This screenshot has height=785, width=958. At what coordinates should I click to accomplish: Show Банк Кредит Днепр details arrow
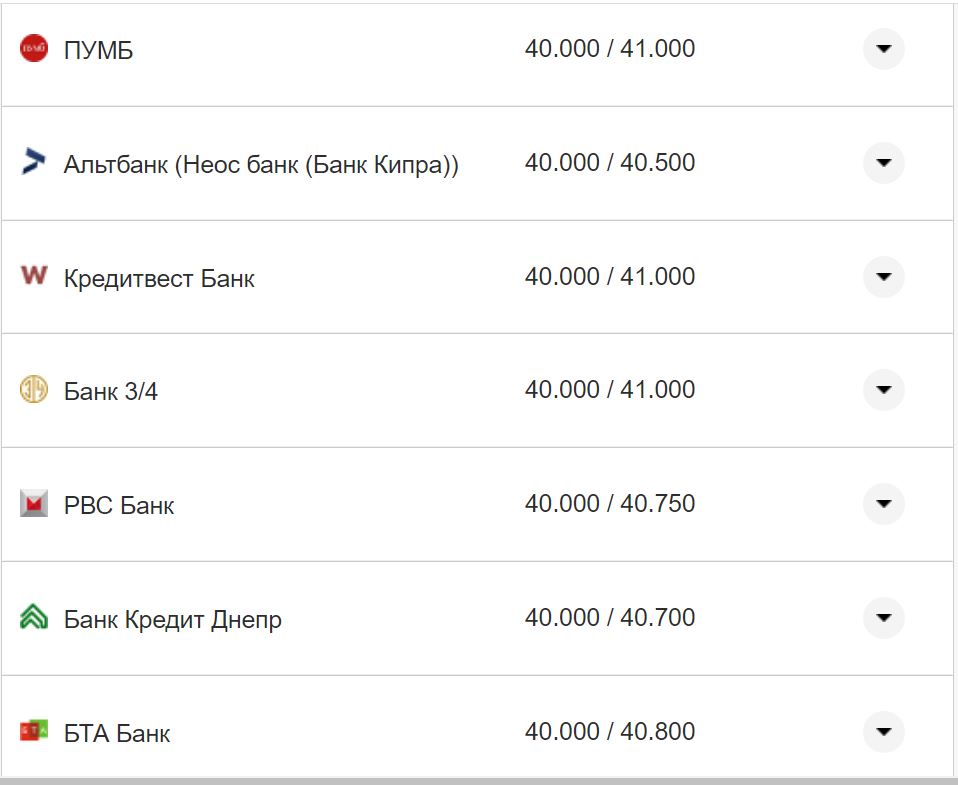point(883,618)
